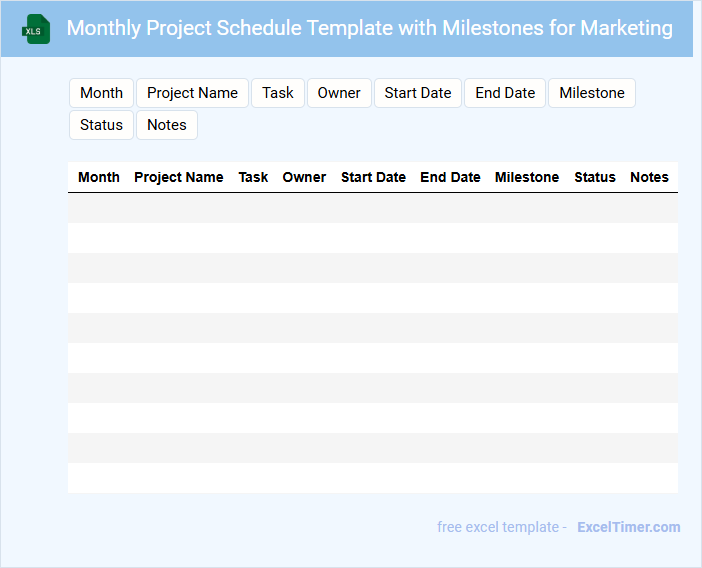Click the green XLS file icon
The width and height of the screenshot is (702, 568).
click(36, 30)
